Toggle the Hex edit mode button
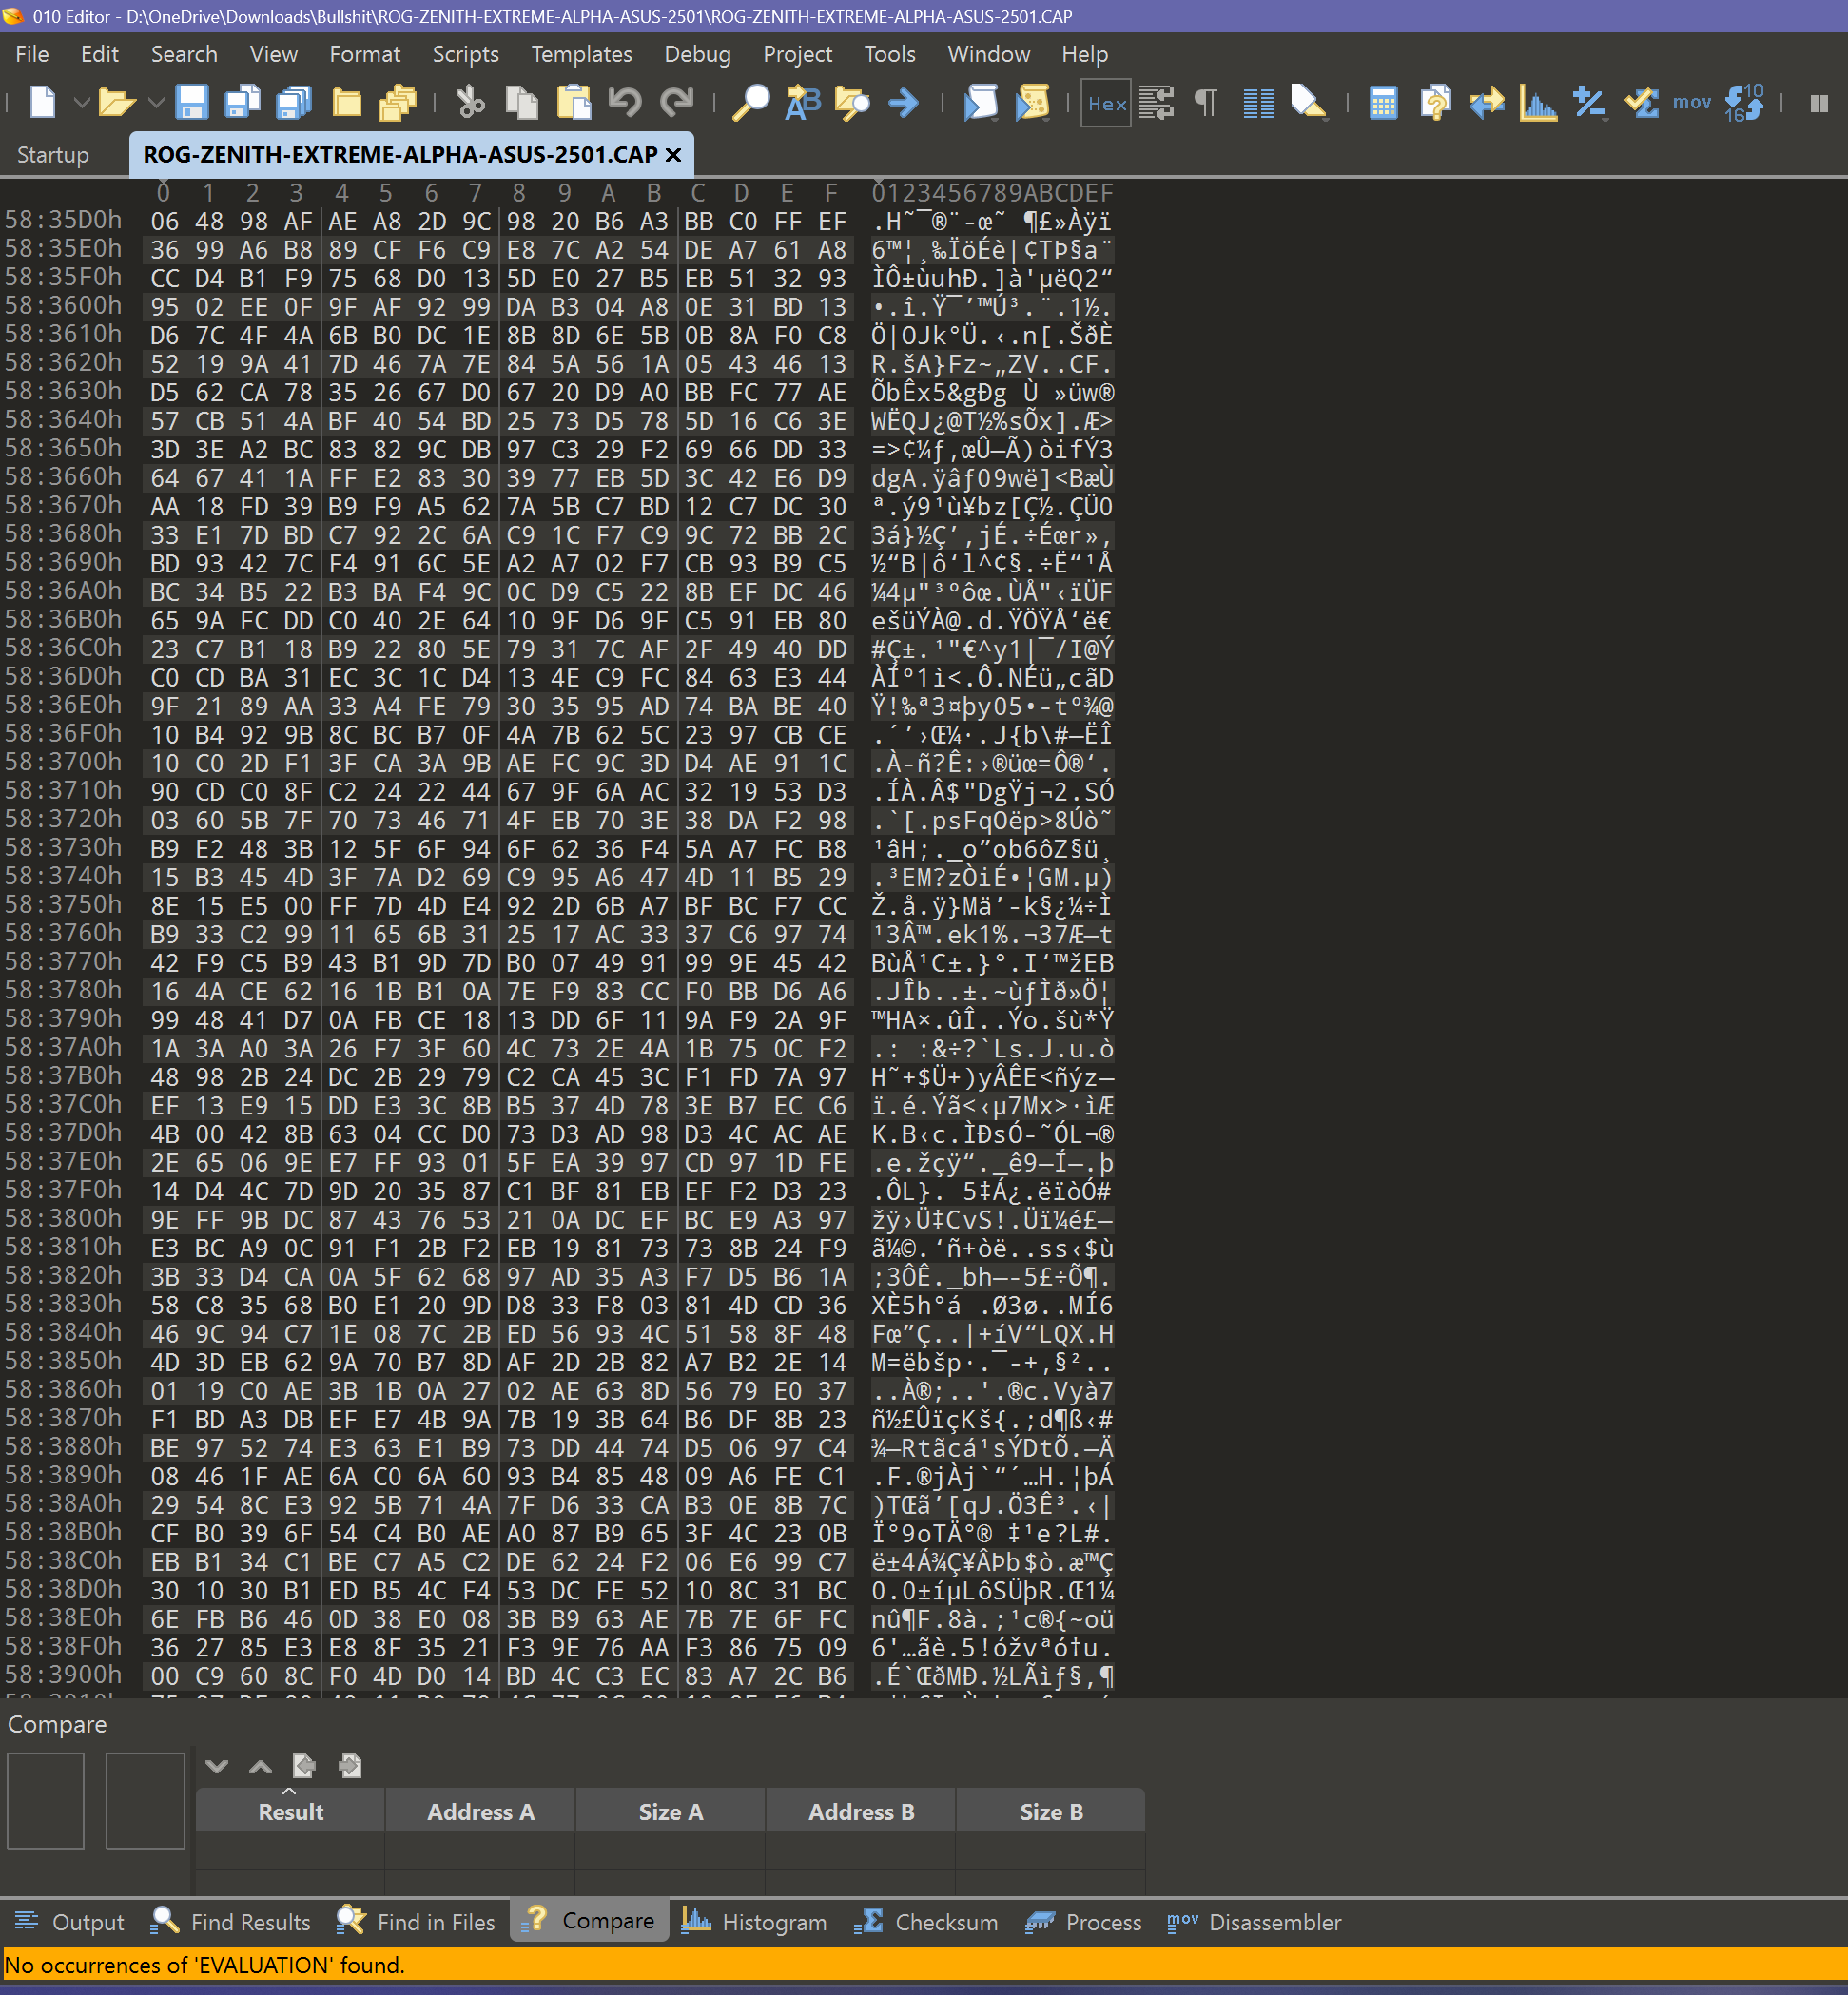 pos(1106,103)
